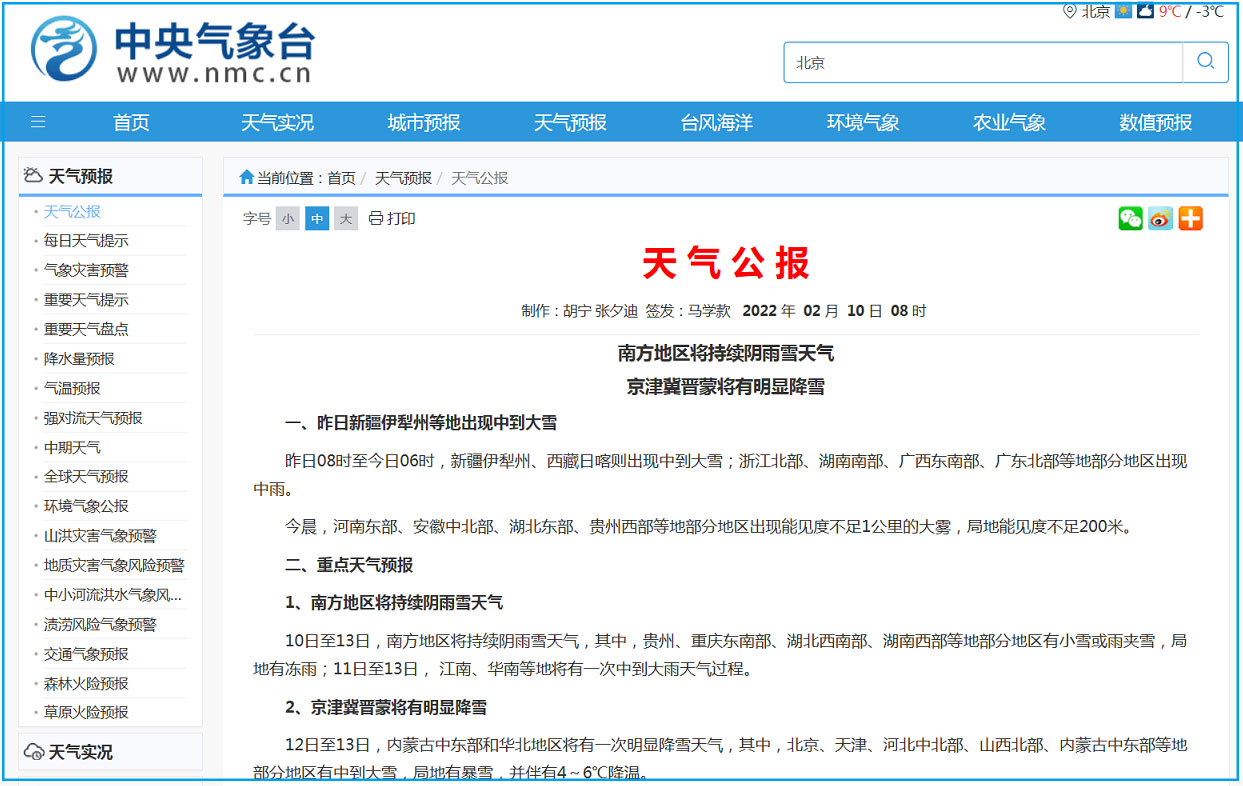
Task: Open 降水量预报 sidebar link
Action: pos(79,359)
